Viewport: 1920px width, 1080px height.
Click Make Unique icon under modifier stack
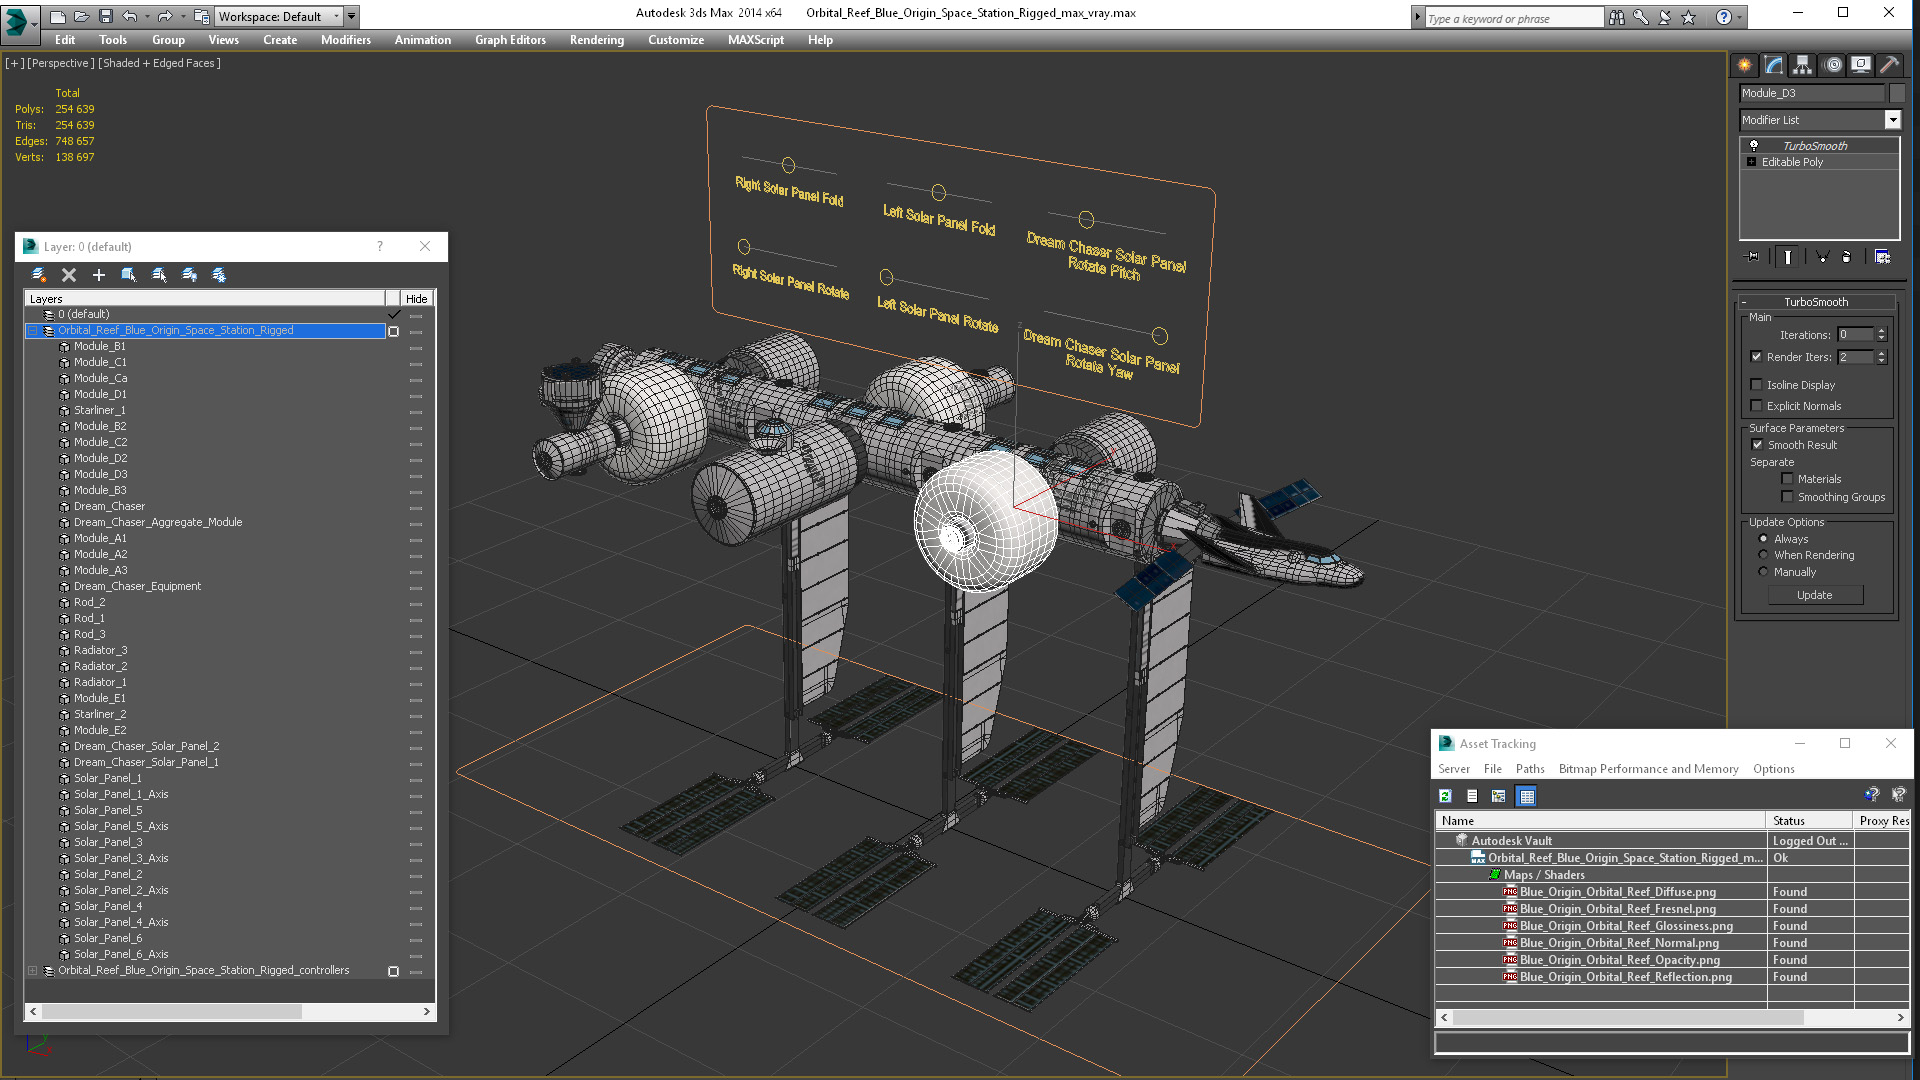1822,257
